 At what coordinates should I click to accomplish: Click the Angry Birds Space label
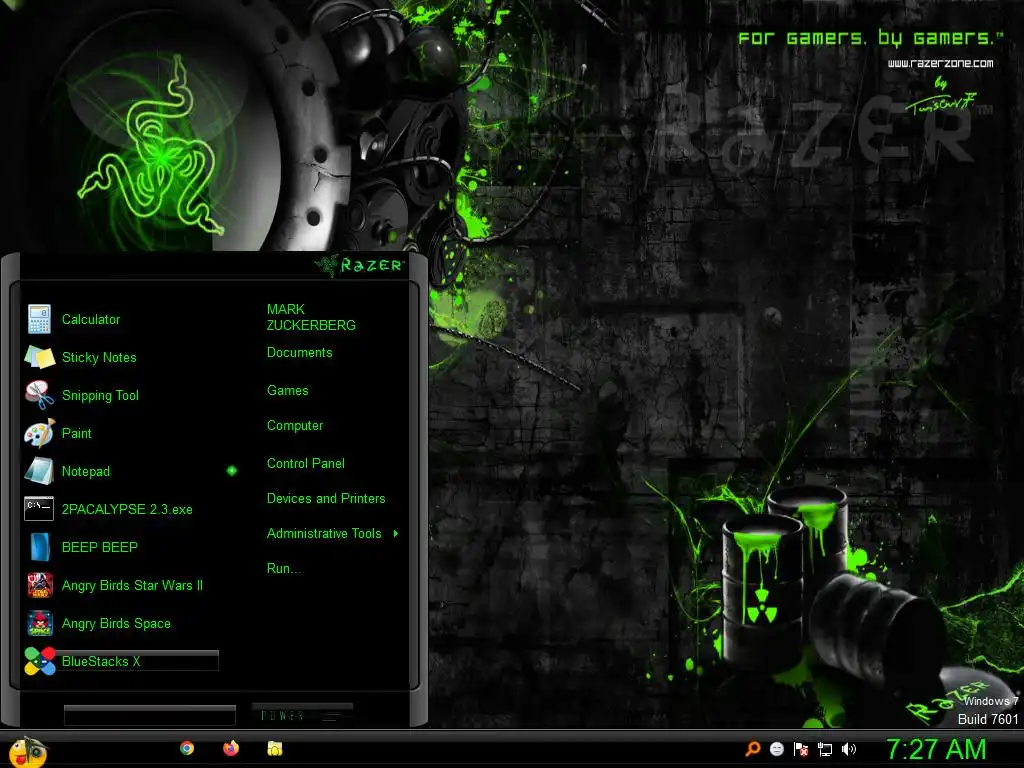click(x=116, y=624)
